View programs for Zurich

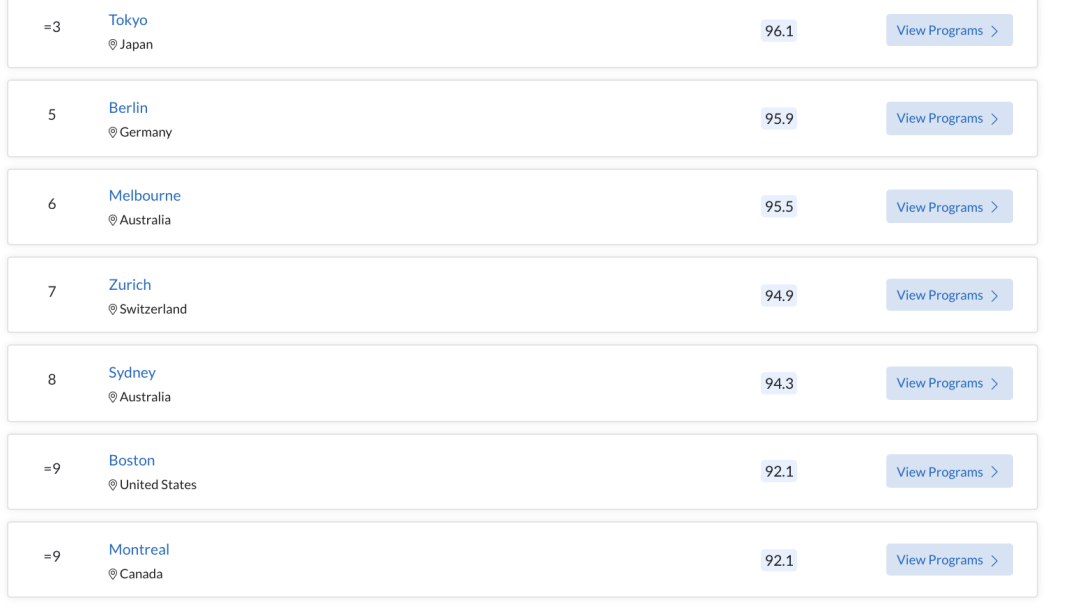(949, 295)
